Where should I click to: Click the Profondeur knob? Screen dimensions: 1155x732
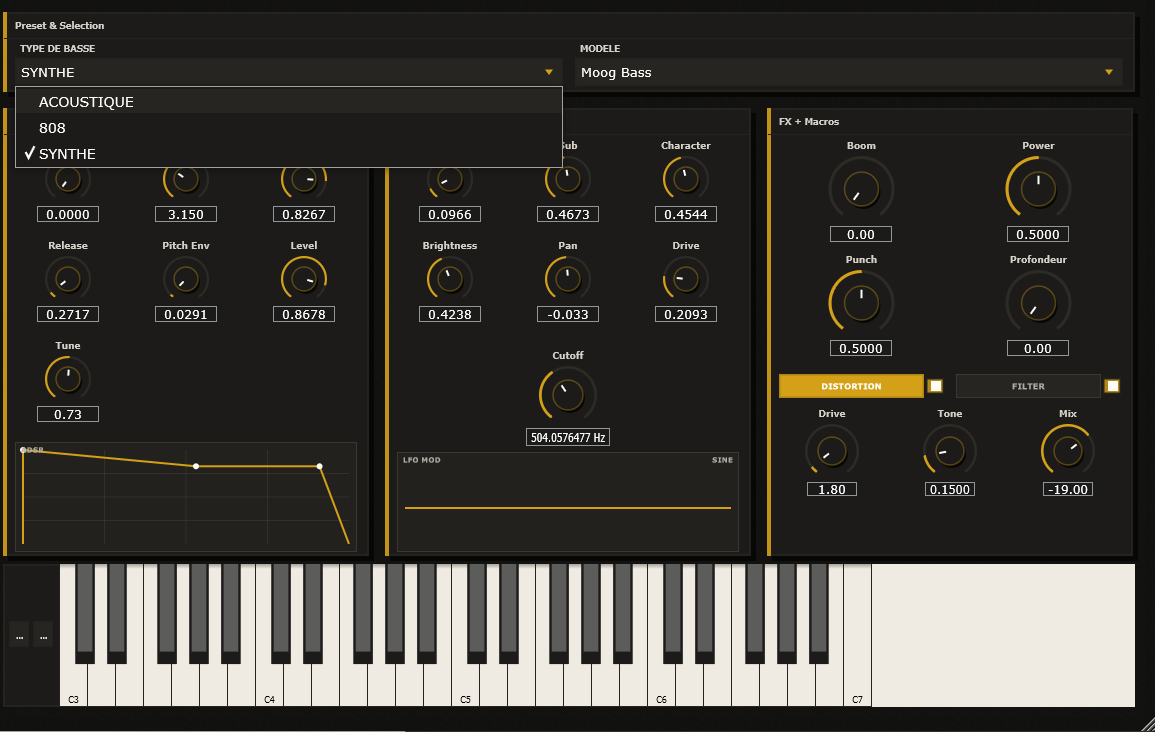coord(1038,302)
